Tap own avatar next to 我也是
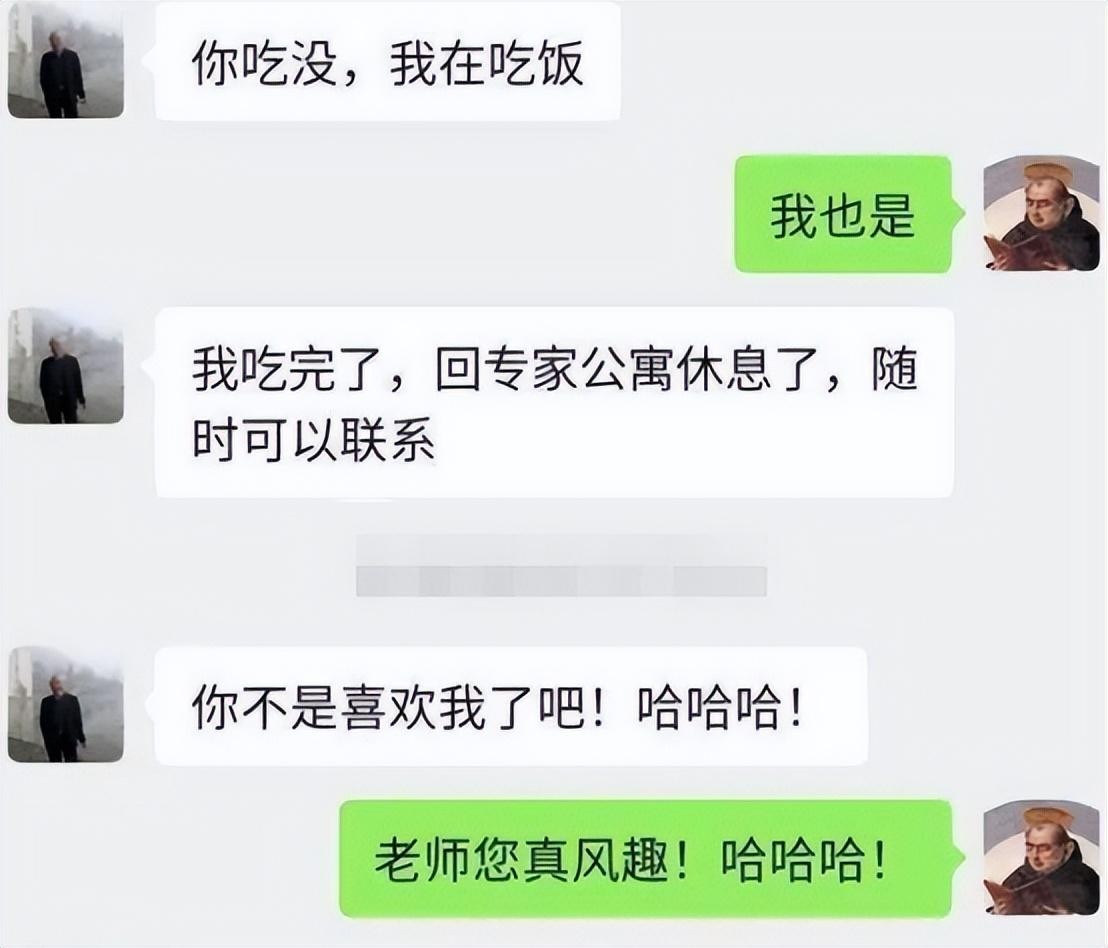 pos(1042,213)
